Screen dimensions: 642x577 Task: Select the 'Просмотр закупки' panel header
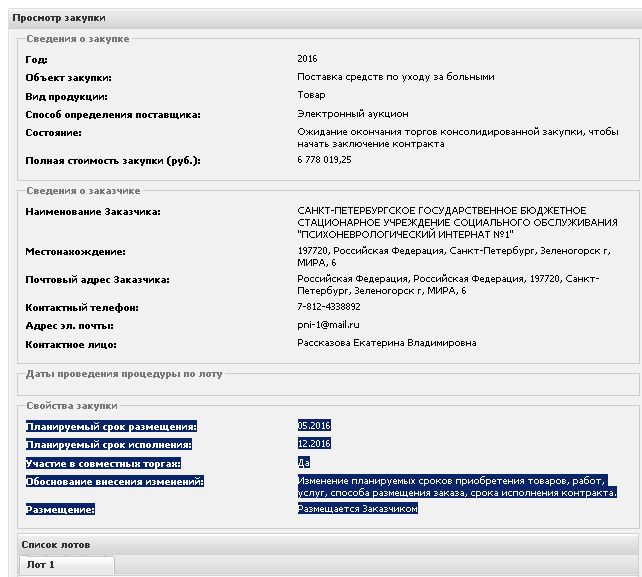[x=325, y=18]
